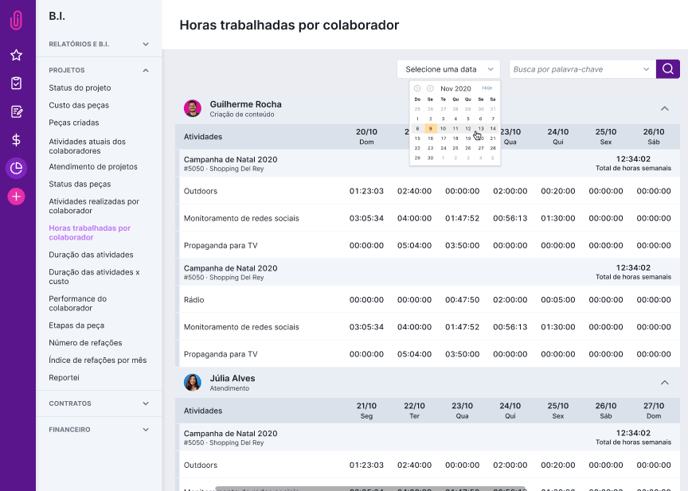Select the highlighted day 9 in calendar
Image resolution: width=688 pixels, height=491 pixels.
pos(430,129)
